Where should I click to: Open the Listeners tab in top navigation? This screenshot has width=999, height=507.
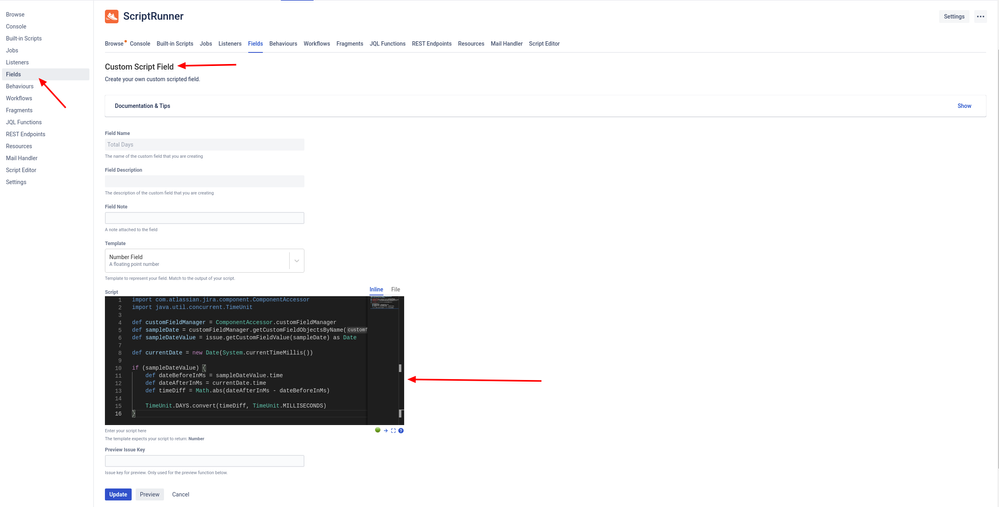[x=230, y=44]
